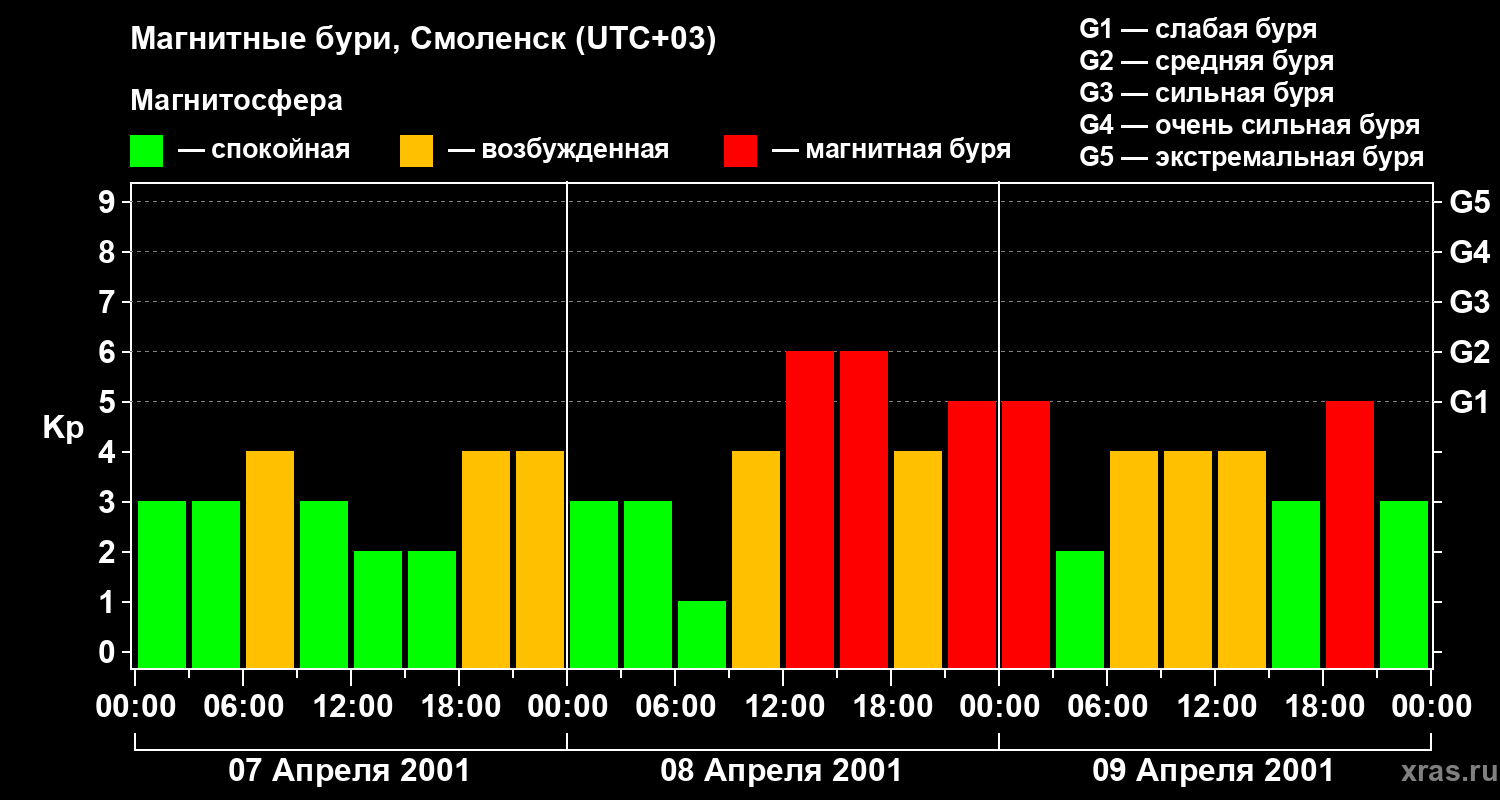Click the '— магнитная буря' legend label
The height and width of the screenshot is (800, 1500).
click(x=891, y=150)
